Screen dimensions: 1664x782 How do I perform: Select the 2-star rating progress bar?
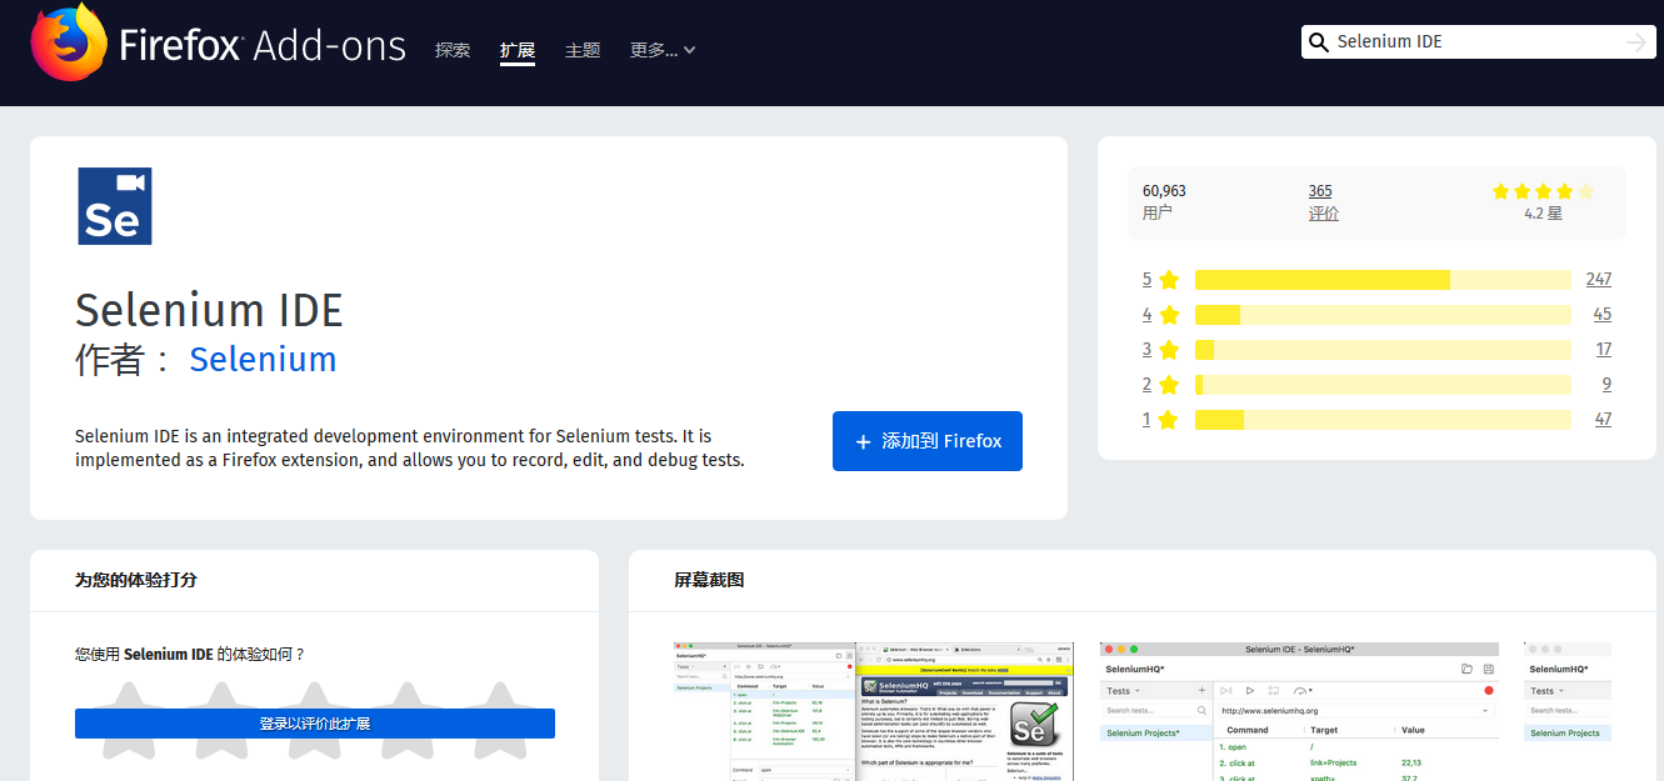tap(1383, 385)
